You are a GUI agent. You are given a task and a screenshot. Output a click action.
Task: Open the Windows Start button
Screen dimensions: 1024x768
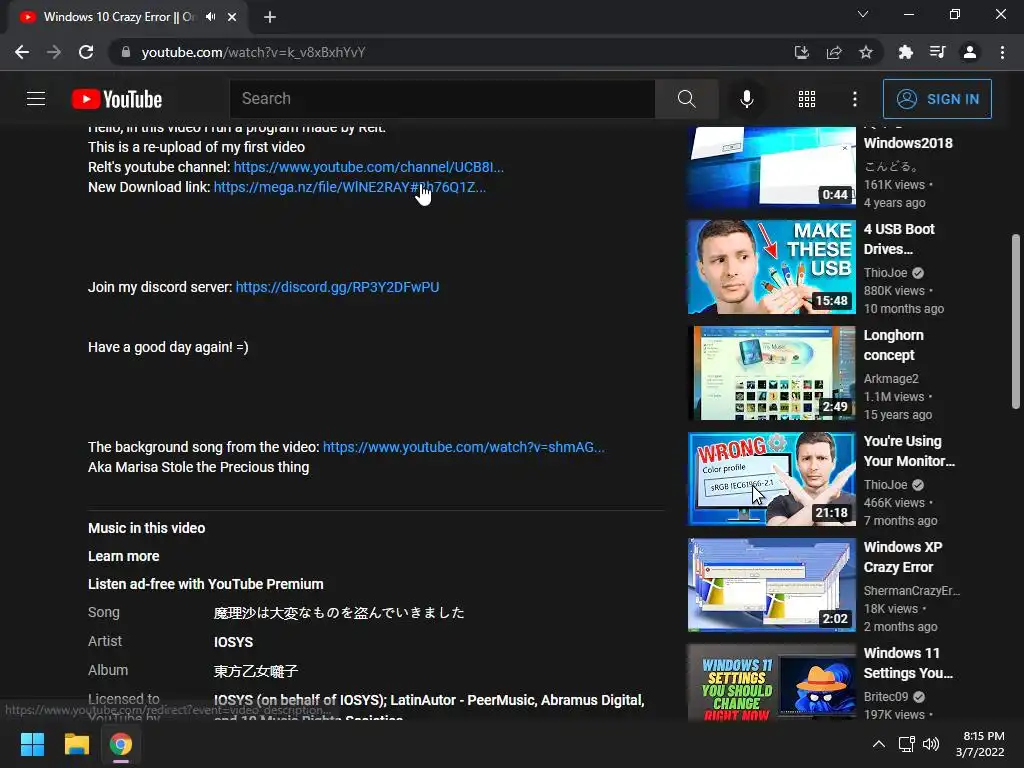click(x=32, y=744)
